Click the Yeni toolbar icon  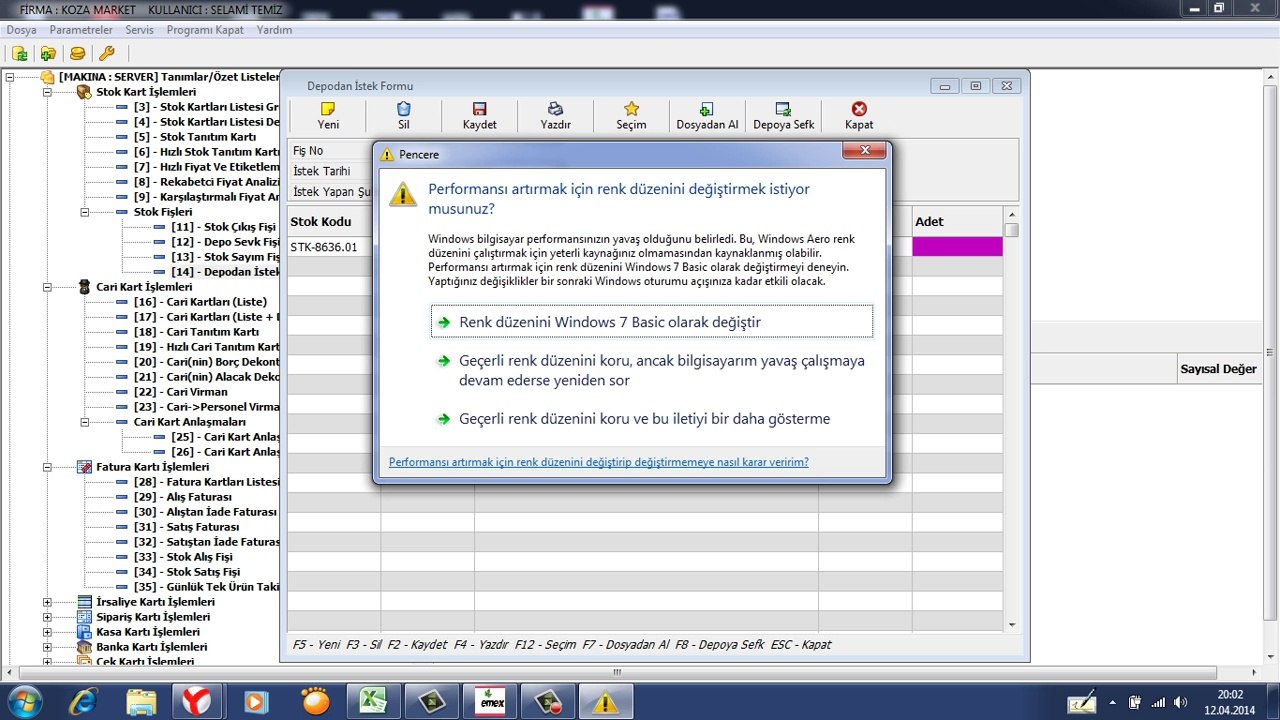[x=328, y=109]
